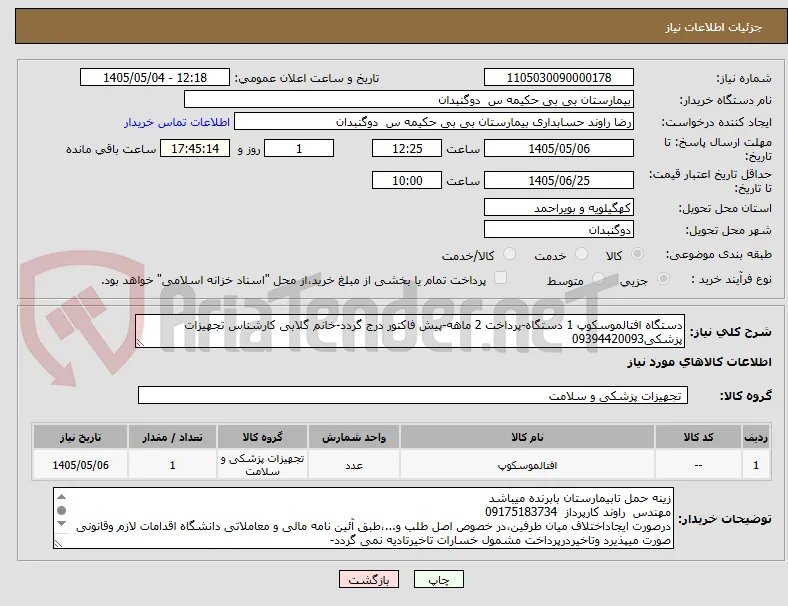788x606 pixels.
Task: Click the buyer notes text area
Action: pyautogui.click(x=363, y=518)
